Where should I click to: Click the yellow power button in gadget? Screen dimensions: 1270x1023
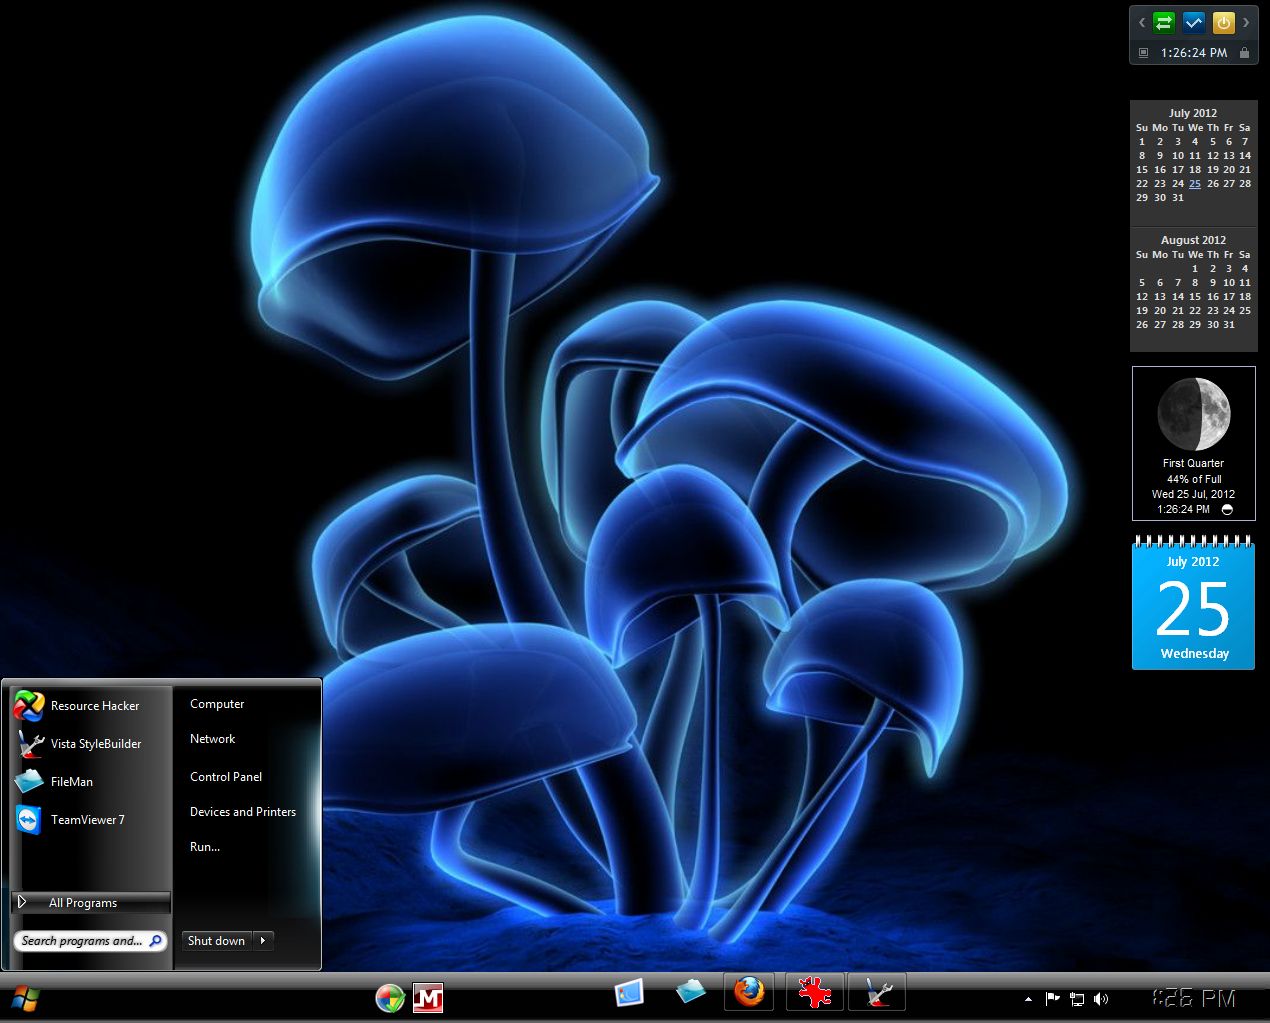click(1223, 22)
